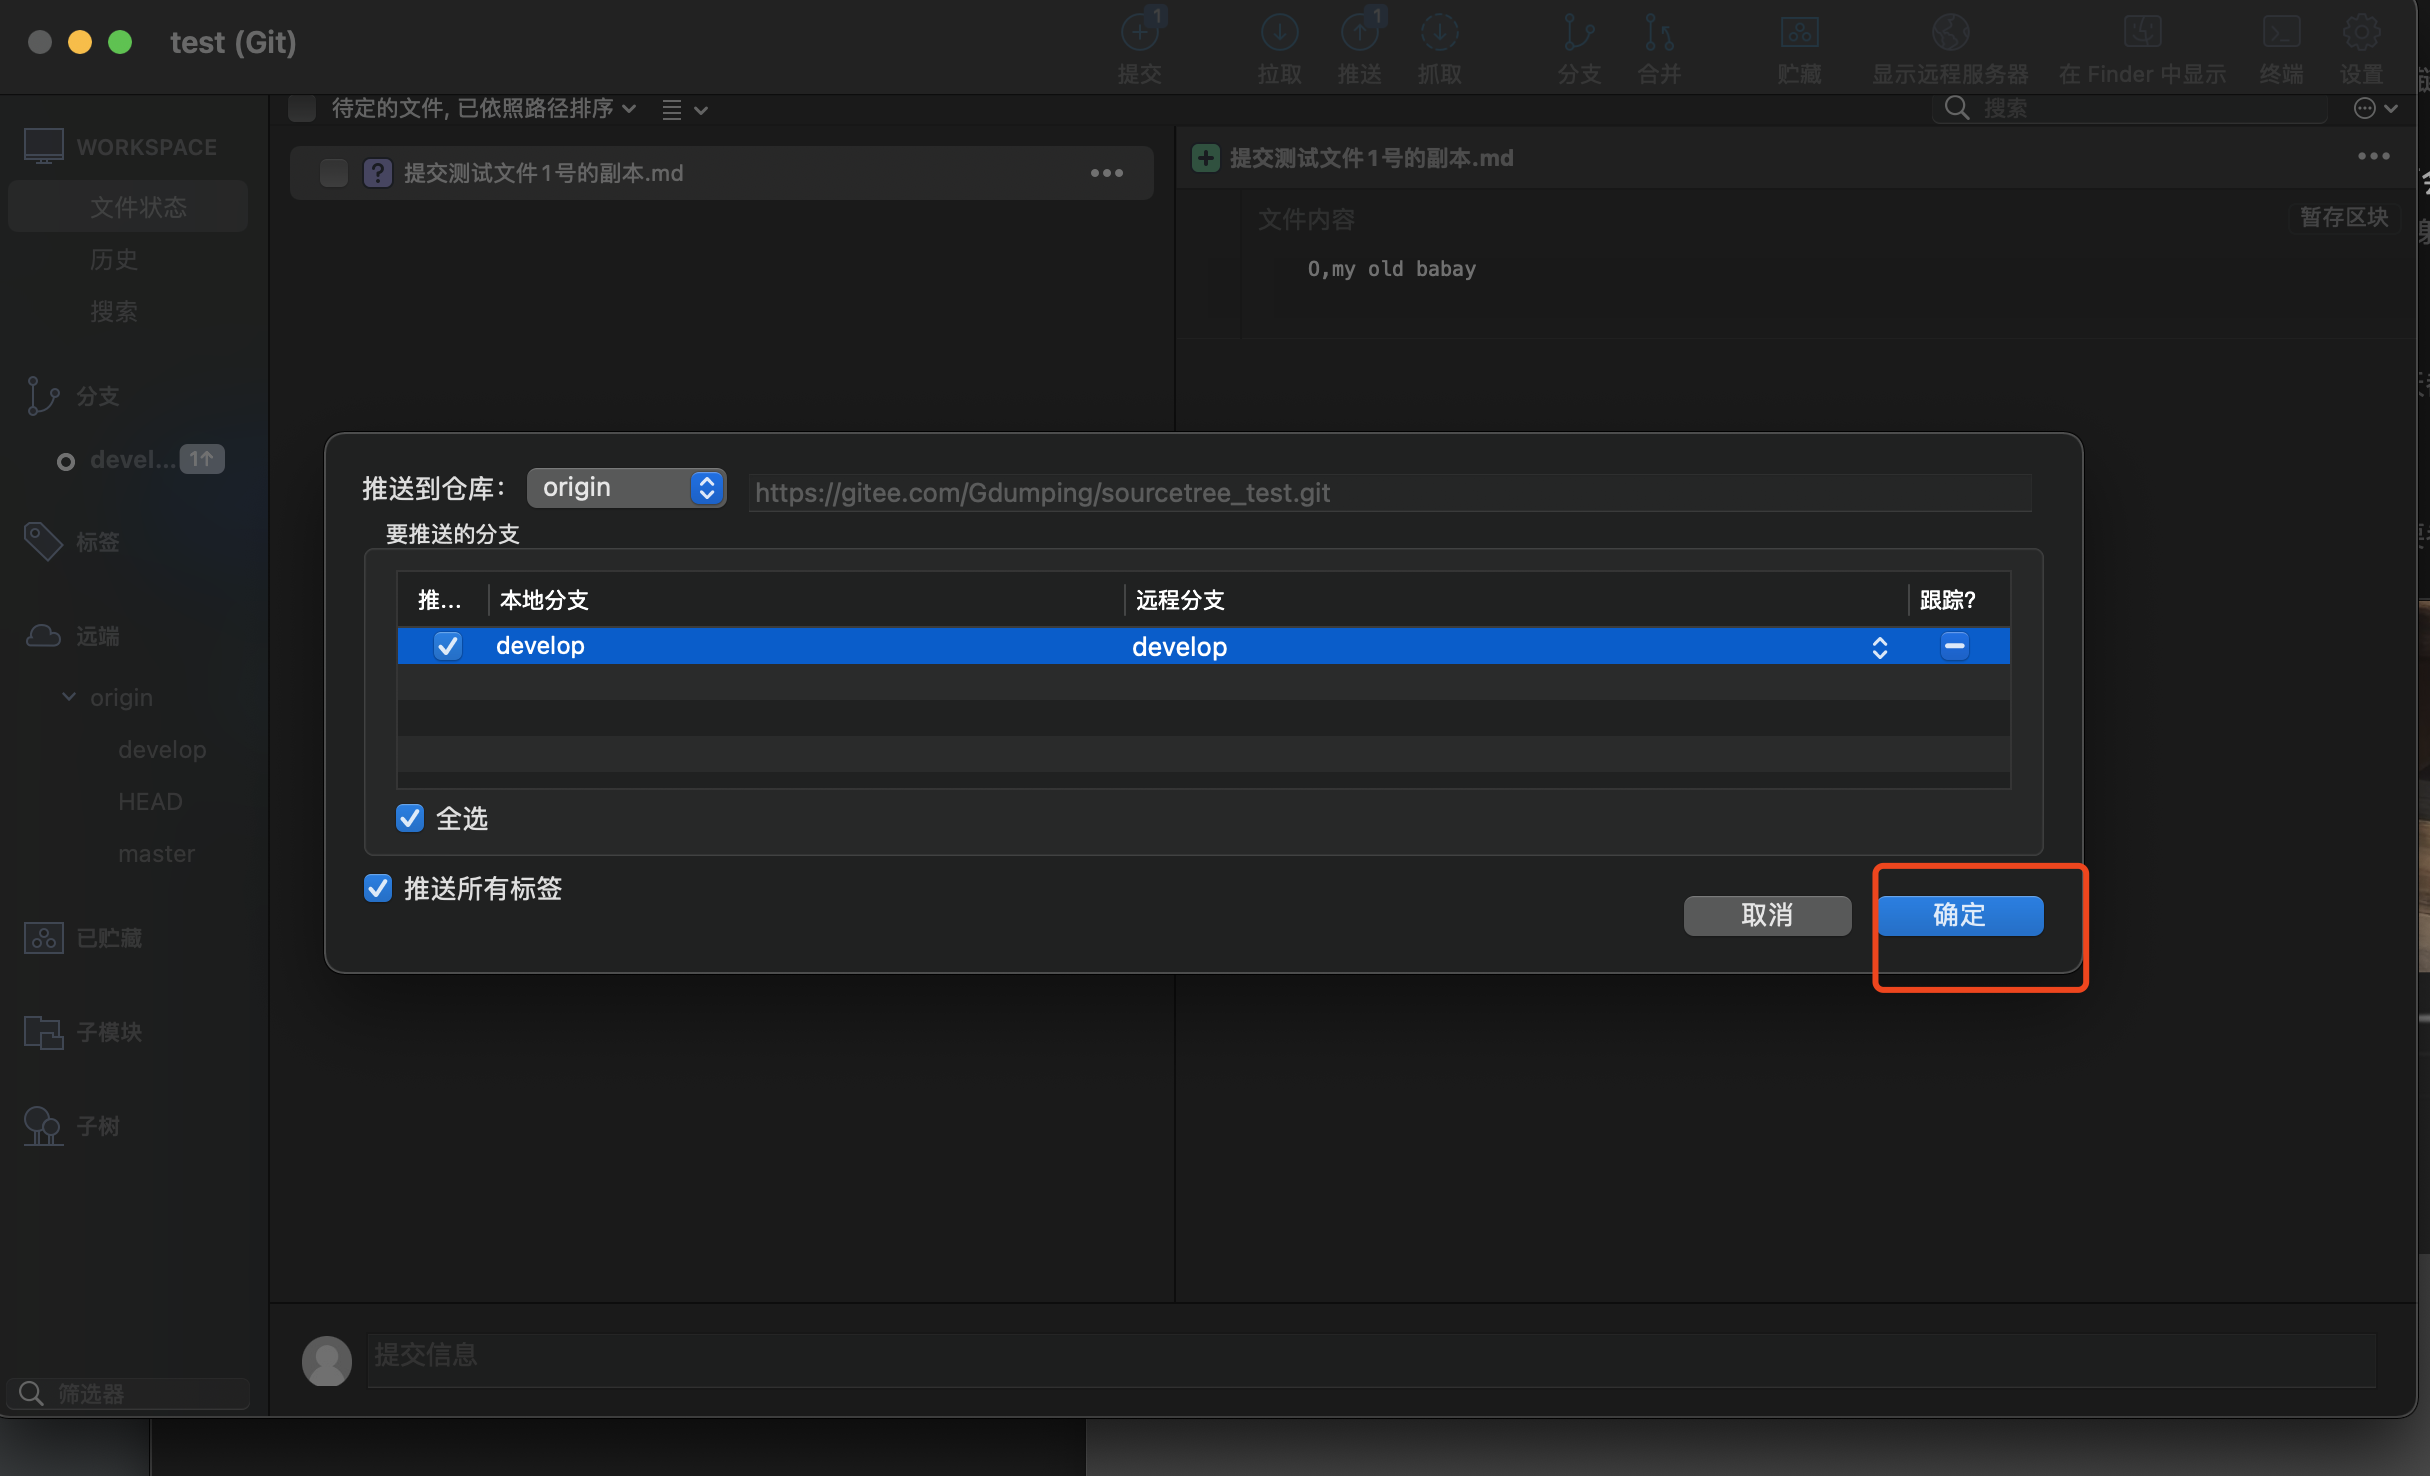The height and width of the screenshot is (1476, 2430).
Task: Click 确定 to confirm the push
Action: tap(1961, 915)
